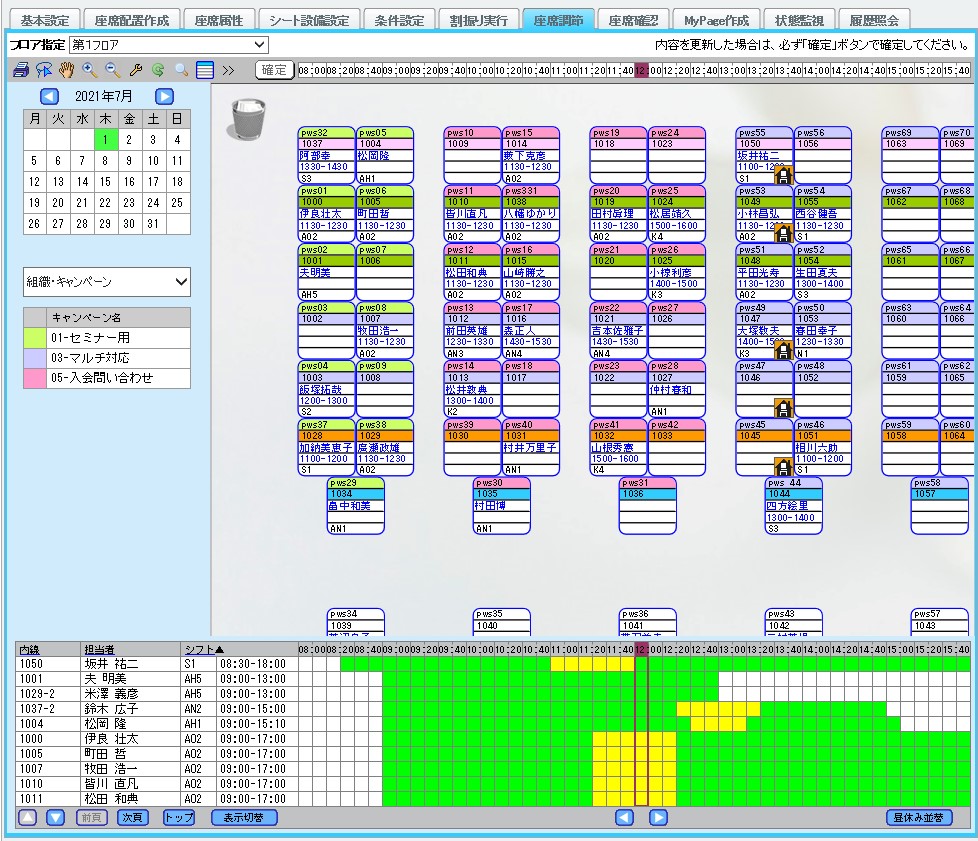
Task: Select the lasso selection arrow tool
Action: pos(44,70)
